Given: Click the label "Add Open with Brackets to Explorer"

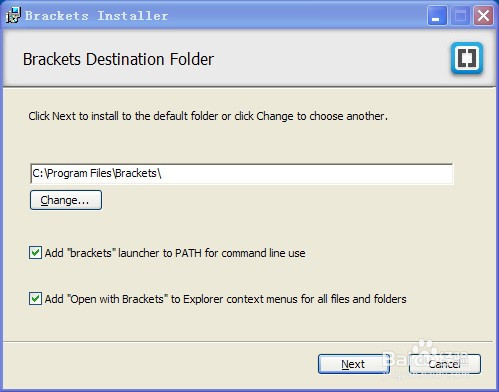Looking at the screenshot, I should click(x=226, y=299).
